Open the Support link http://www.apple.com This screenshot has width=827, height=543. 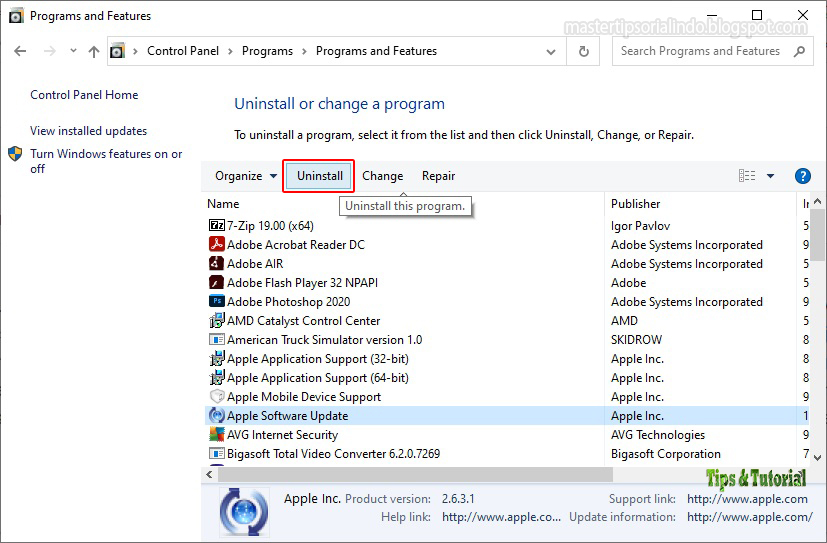(x=747, y=499)
